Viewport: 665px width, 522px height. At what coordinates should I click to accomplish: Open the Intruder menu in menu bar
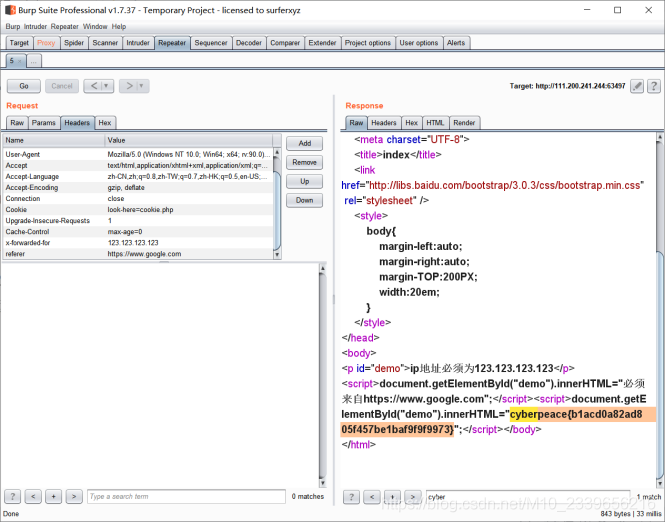click(x=35, y=26)
